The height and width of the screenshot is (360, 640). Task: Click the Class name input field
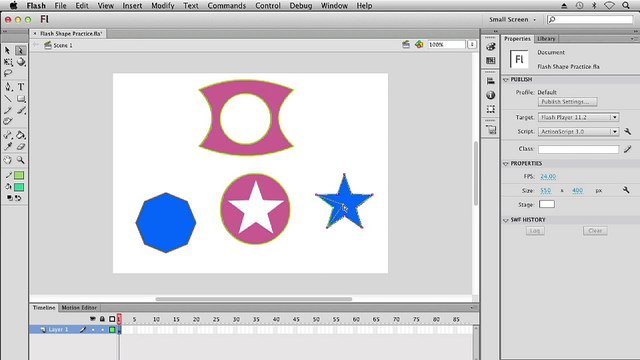pos(578,149)
